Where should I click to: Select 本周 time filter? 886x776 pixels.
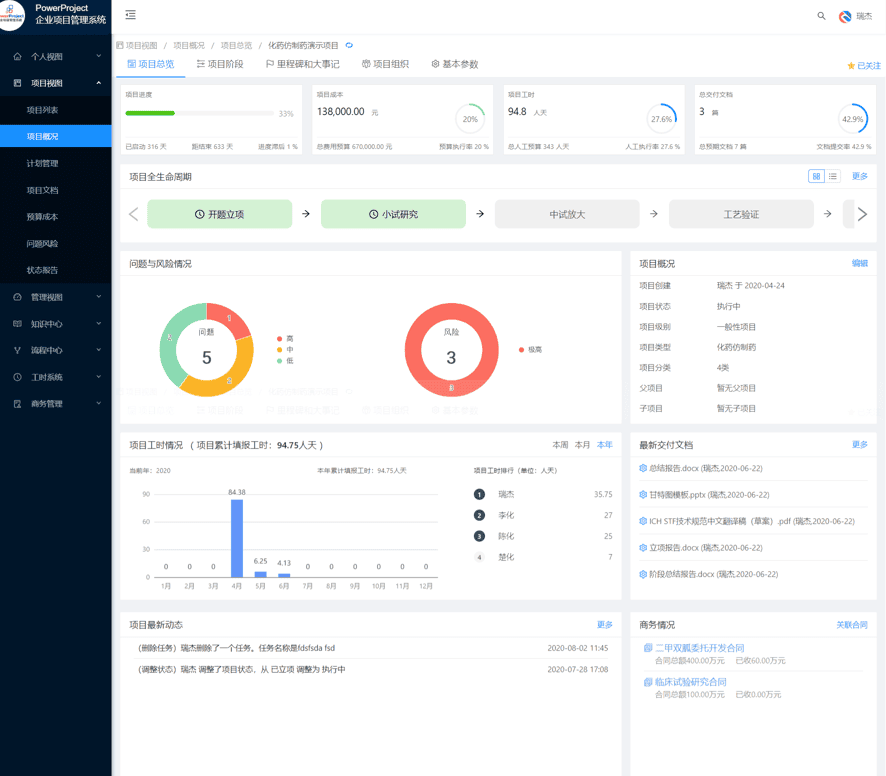coord(560,445)
